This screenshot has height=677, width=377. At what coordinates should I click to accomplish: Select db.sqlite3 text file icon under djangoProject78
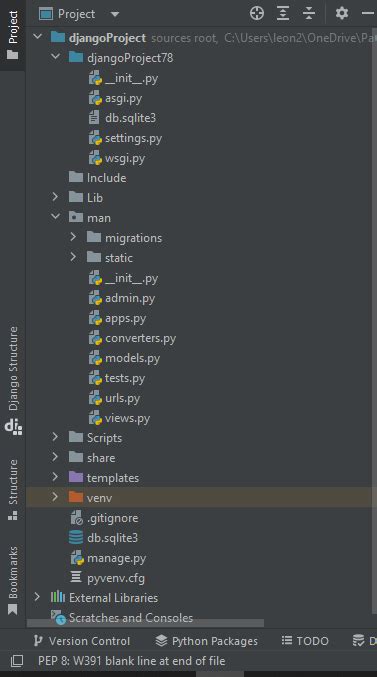[x=94, y=118]
